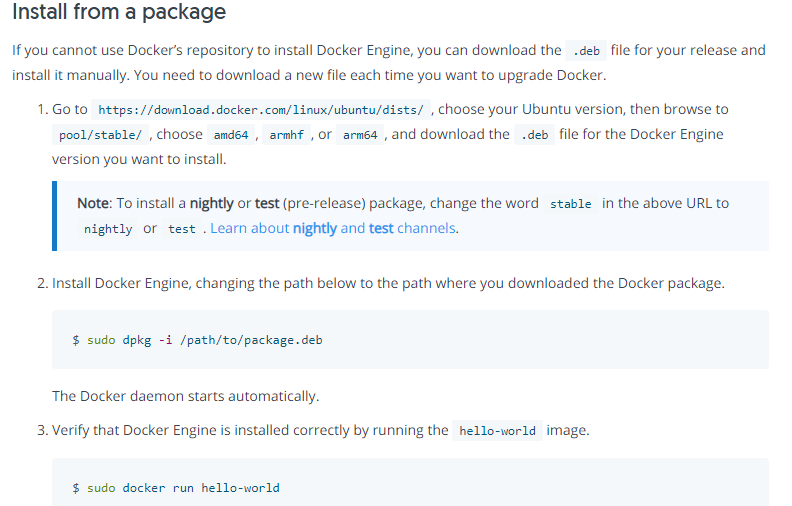792x506 pixels.
Task: Click the step 2 'Install Docker Engine' instruction text
Action: pyautogui.click(x=388, y=283)
